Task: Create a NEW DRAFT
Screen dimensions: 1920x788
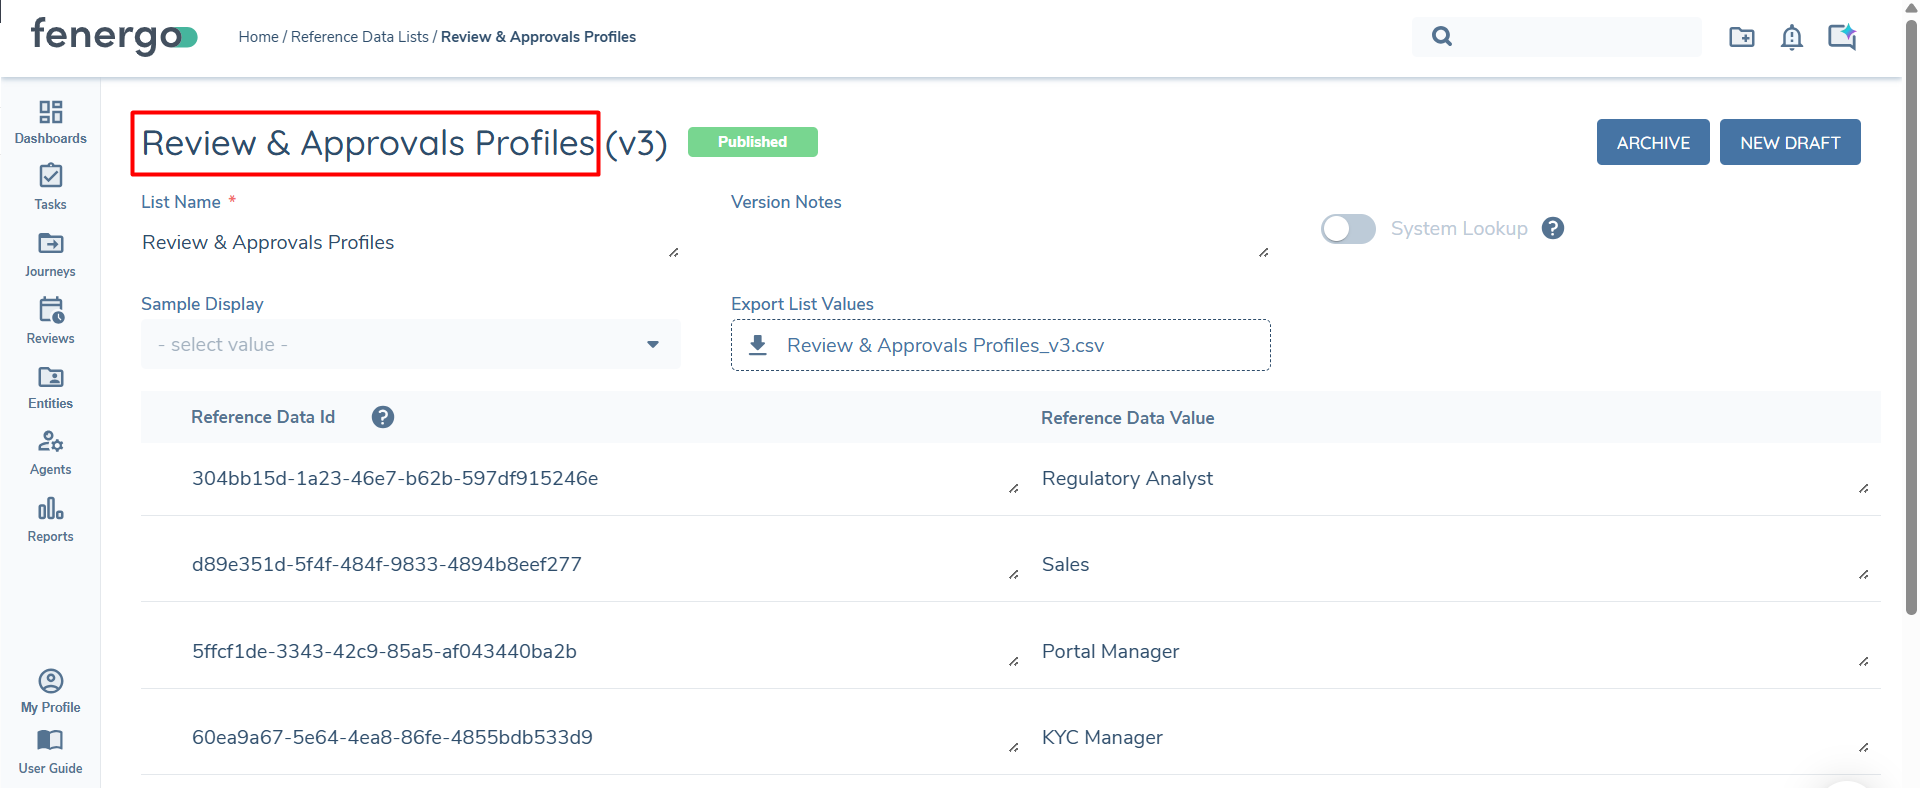Action: 1789,142
